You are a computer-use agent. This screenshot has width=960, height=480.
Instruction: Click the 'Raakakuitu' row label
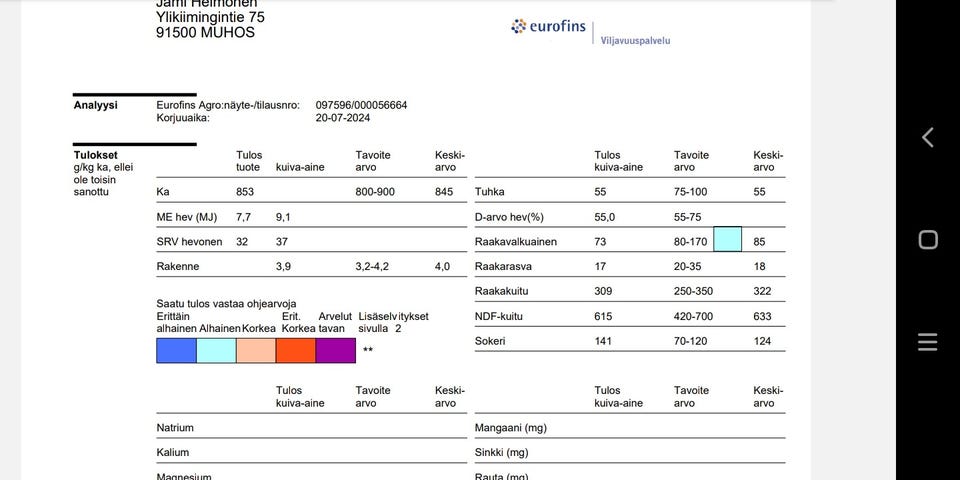pos(501,291)
